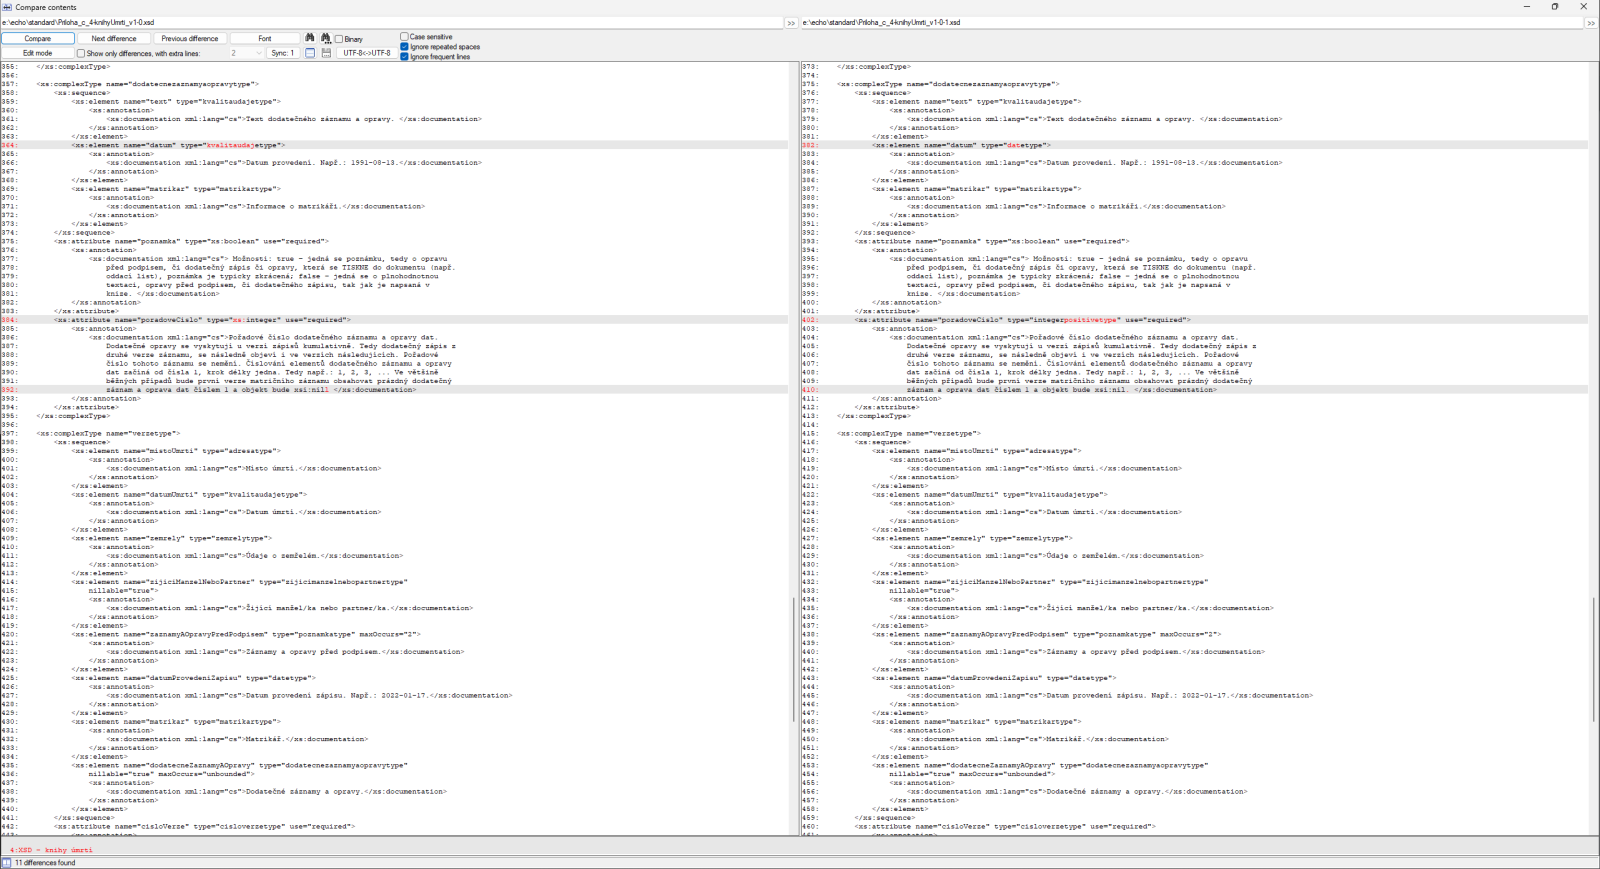Open right file browse >> button
This screenshot has height=869, width=1600.
pyautogui.click(x=1591, y=22)
